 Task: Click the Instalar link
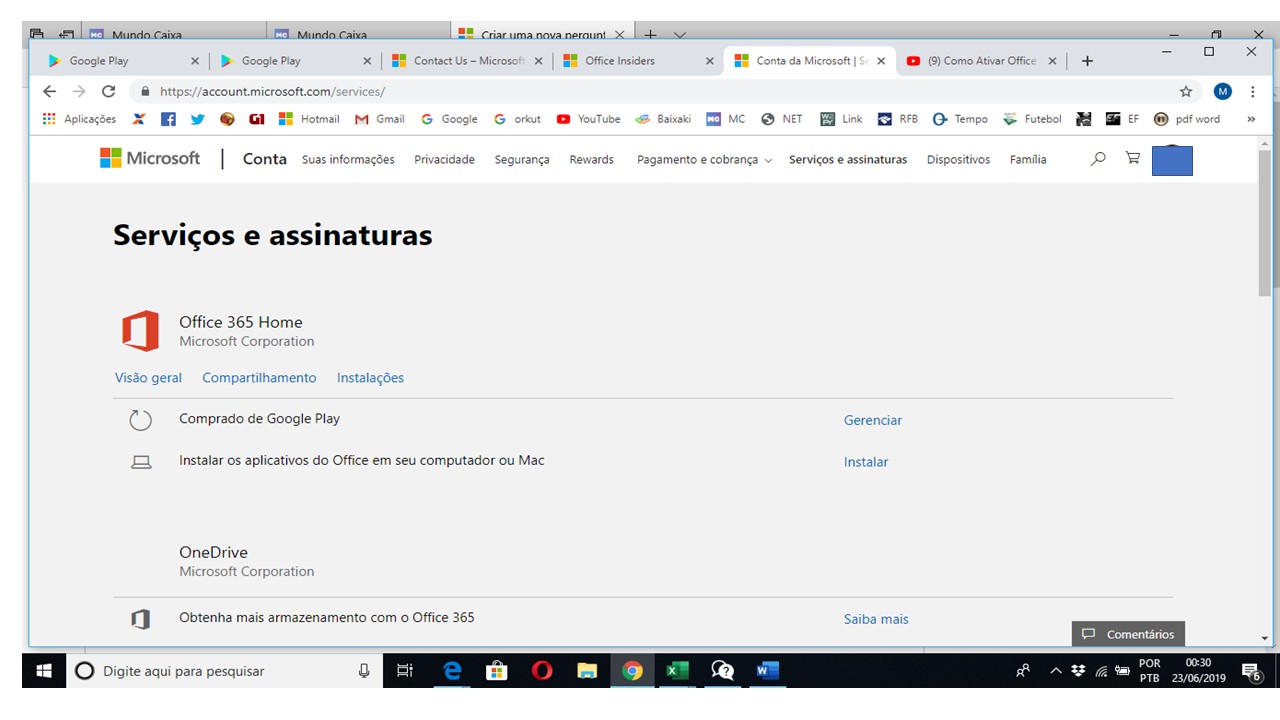[x=866, y=462]
